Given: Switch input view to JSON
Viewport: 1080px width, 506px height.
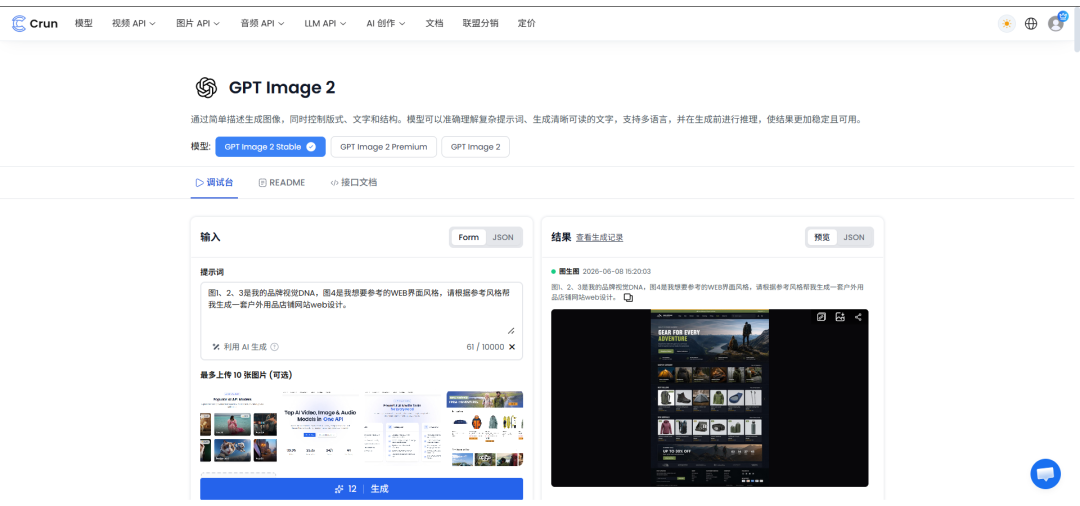Looking at the screenshot, I should 503,238.
